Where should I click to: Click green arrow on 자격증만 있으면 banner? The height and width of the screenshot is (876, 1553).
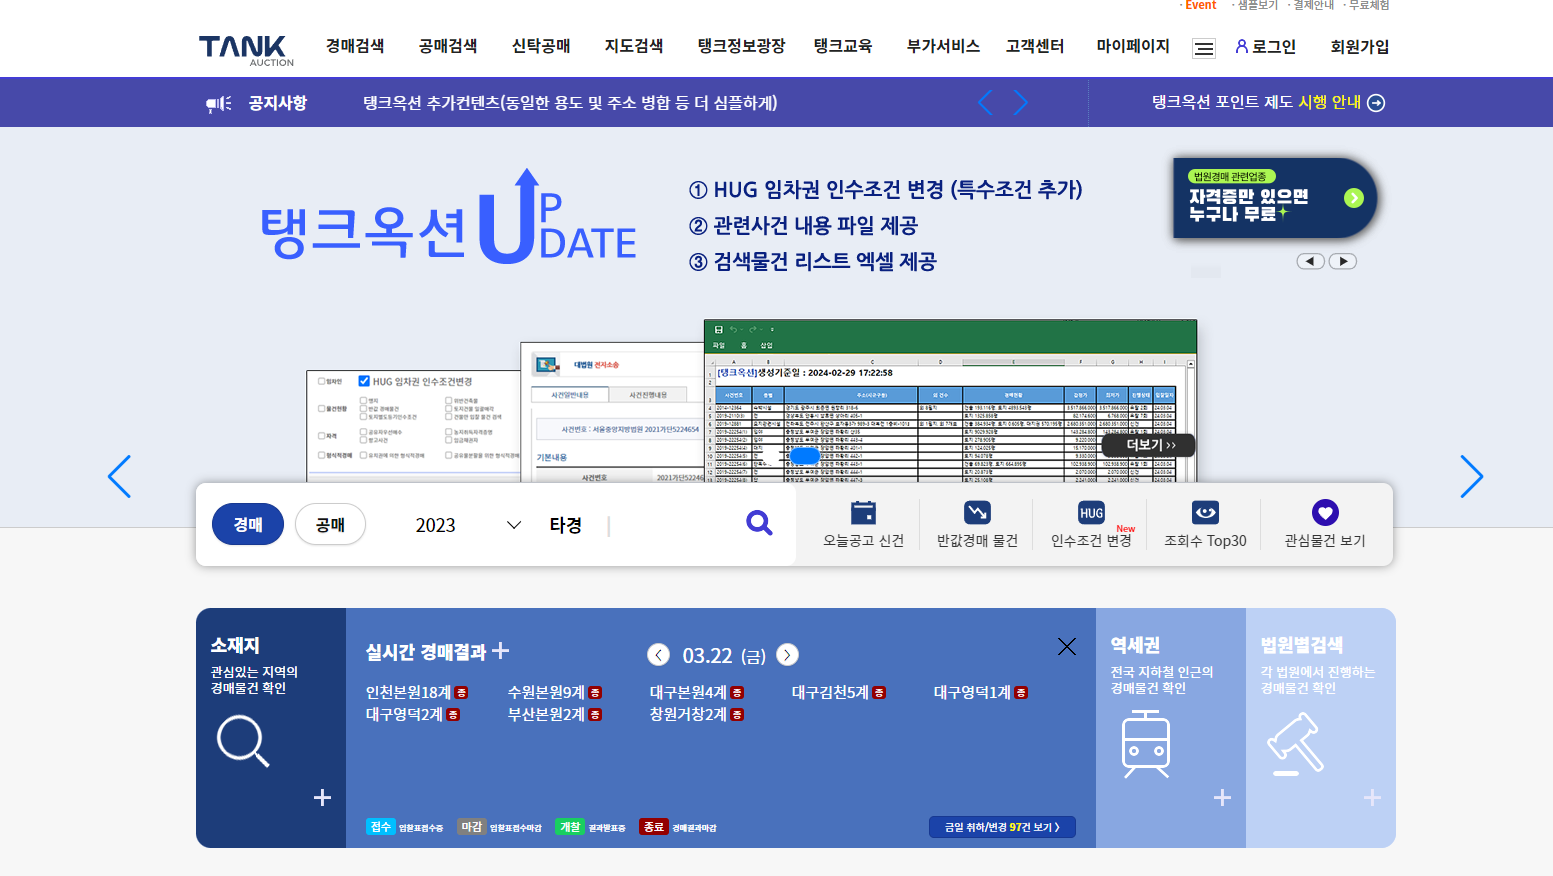click(1354, 198)
